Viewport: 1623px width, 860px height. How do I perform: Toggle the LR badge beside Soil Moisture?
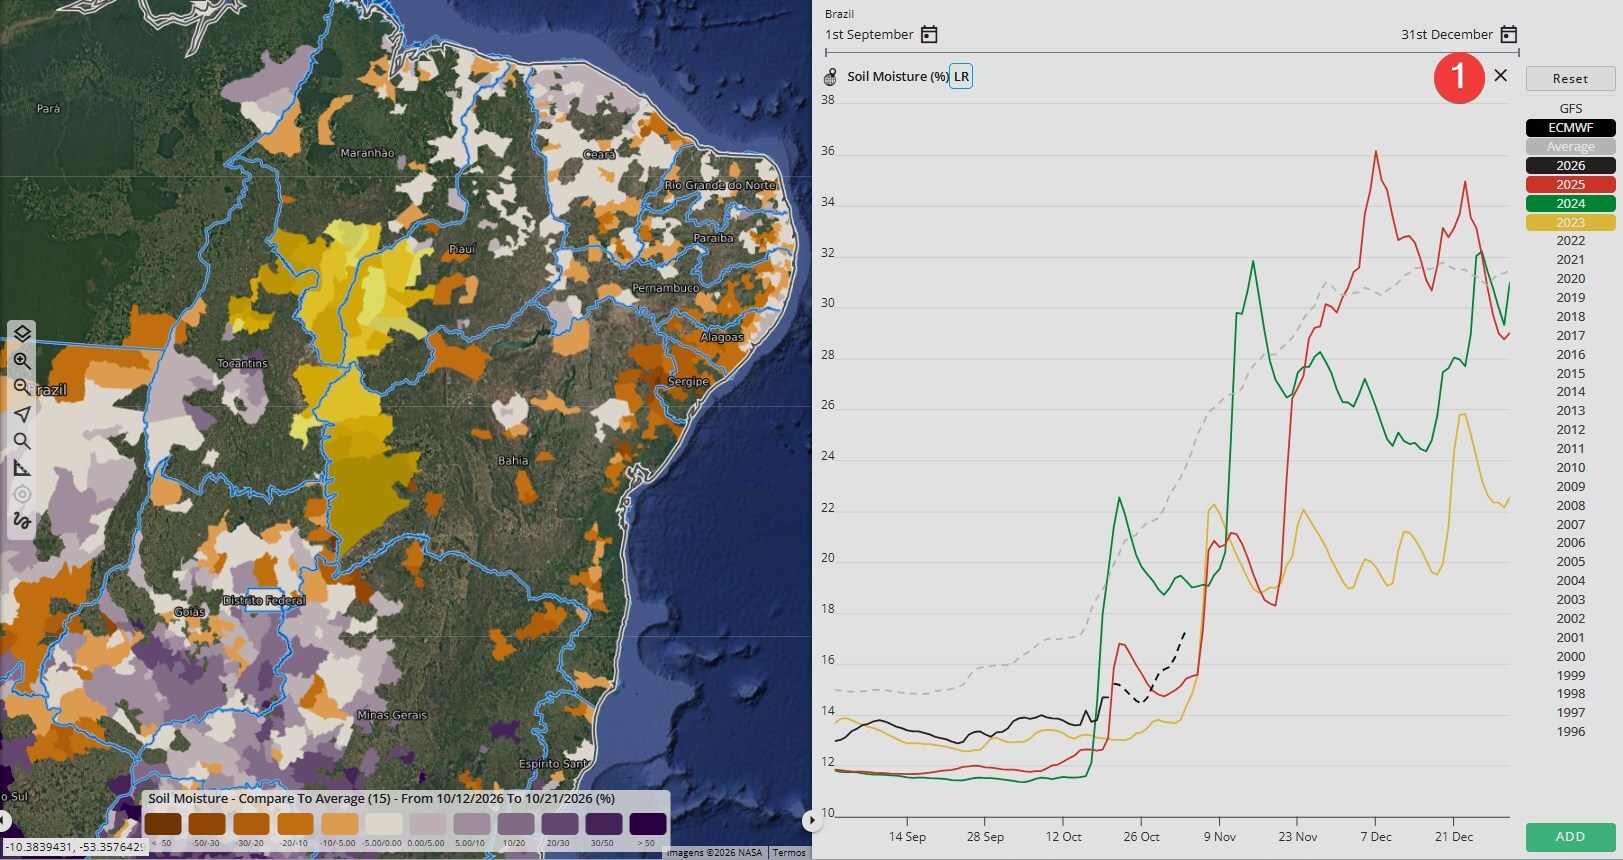tap(961, 77)
